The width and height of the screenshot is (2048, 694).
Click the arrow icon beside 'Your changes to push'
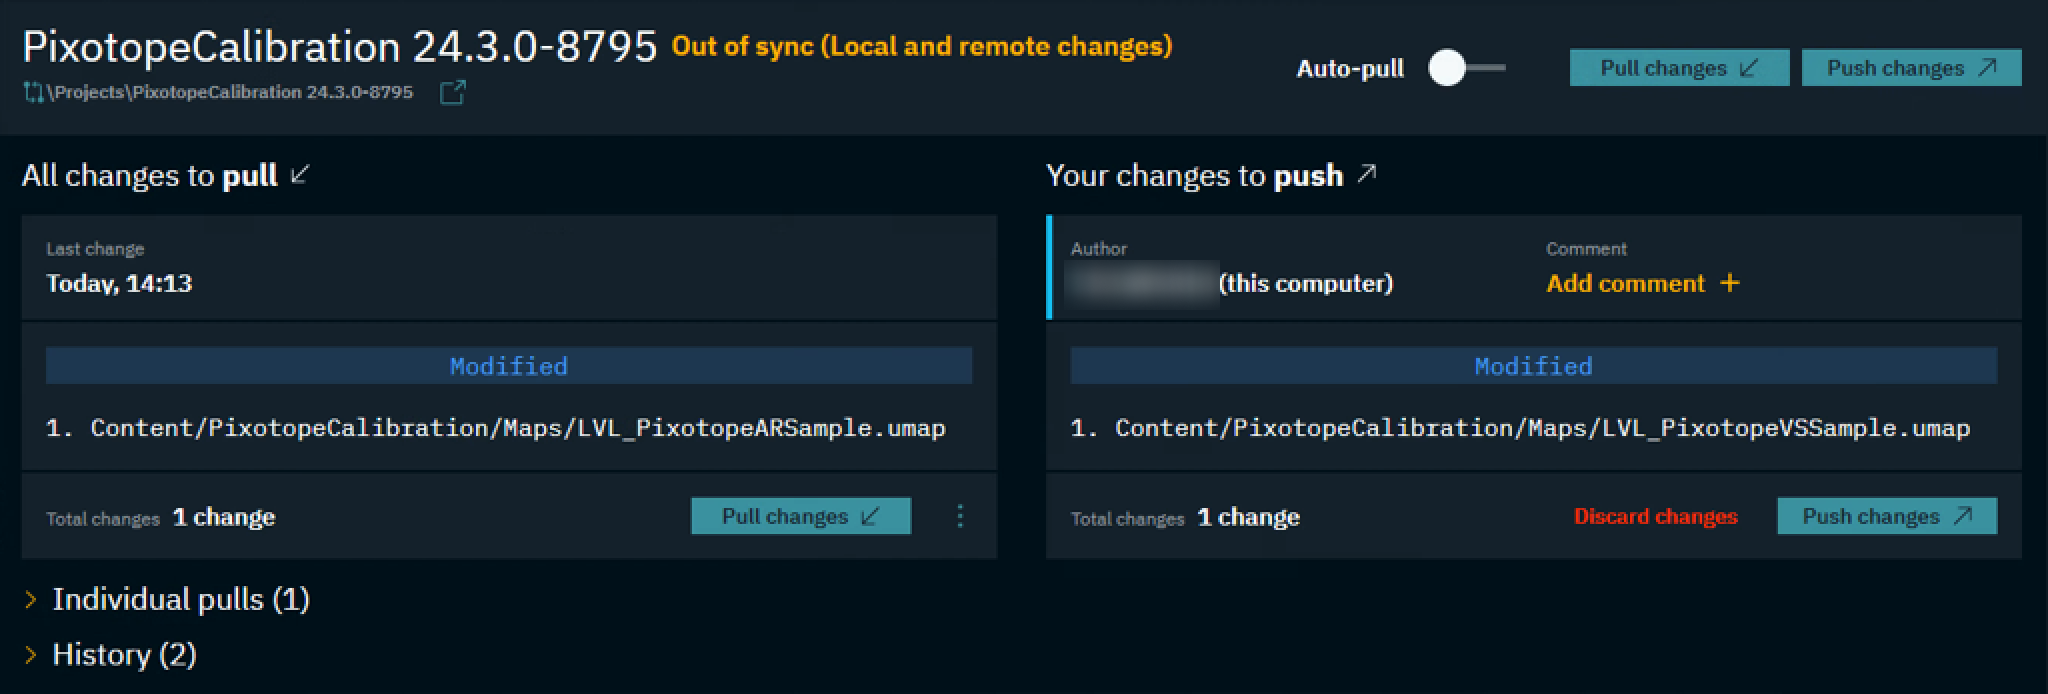point(1367,175)
